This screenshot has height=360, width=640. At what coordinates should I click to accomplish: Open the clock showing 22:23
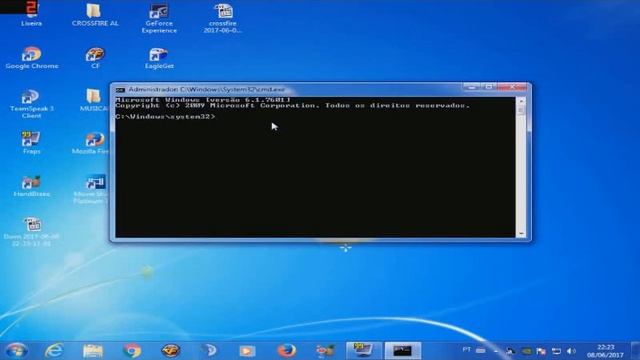tap(605, 351)
